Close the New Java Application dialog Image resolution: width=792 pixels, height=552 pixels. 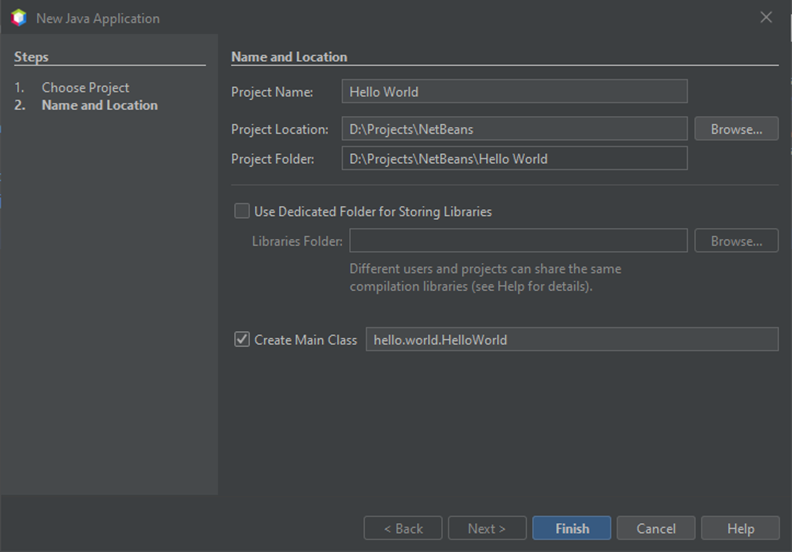click(x=766, y=18)
